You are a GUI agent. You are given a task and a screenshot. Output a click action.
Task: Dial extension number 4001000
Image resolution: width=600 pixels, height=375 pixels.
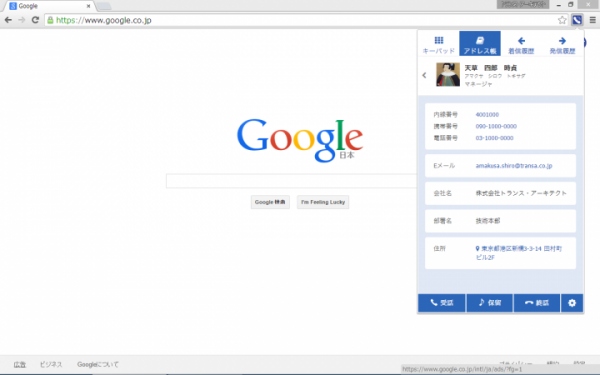[487, 114]
